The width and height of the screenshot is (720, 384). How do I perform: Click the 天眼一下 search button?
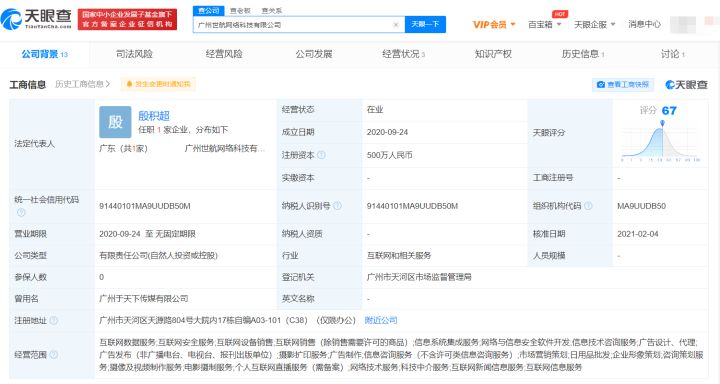coord(425,24)
